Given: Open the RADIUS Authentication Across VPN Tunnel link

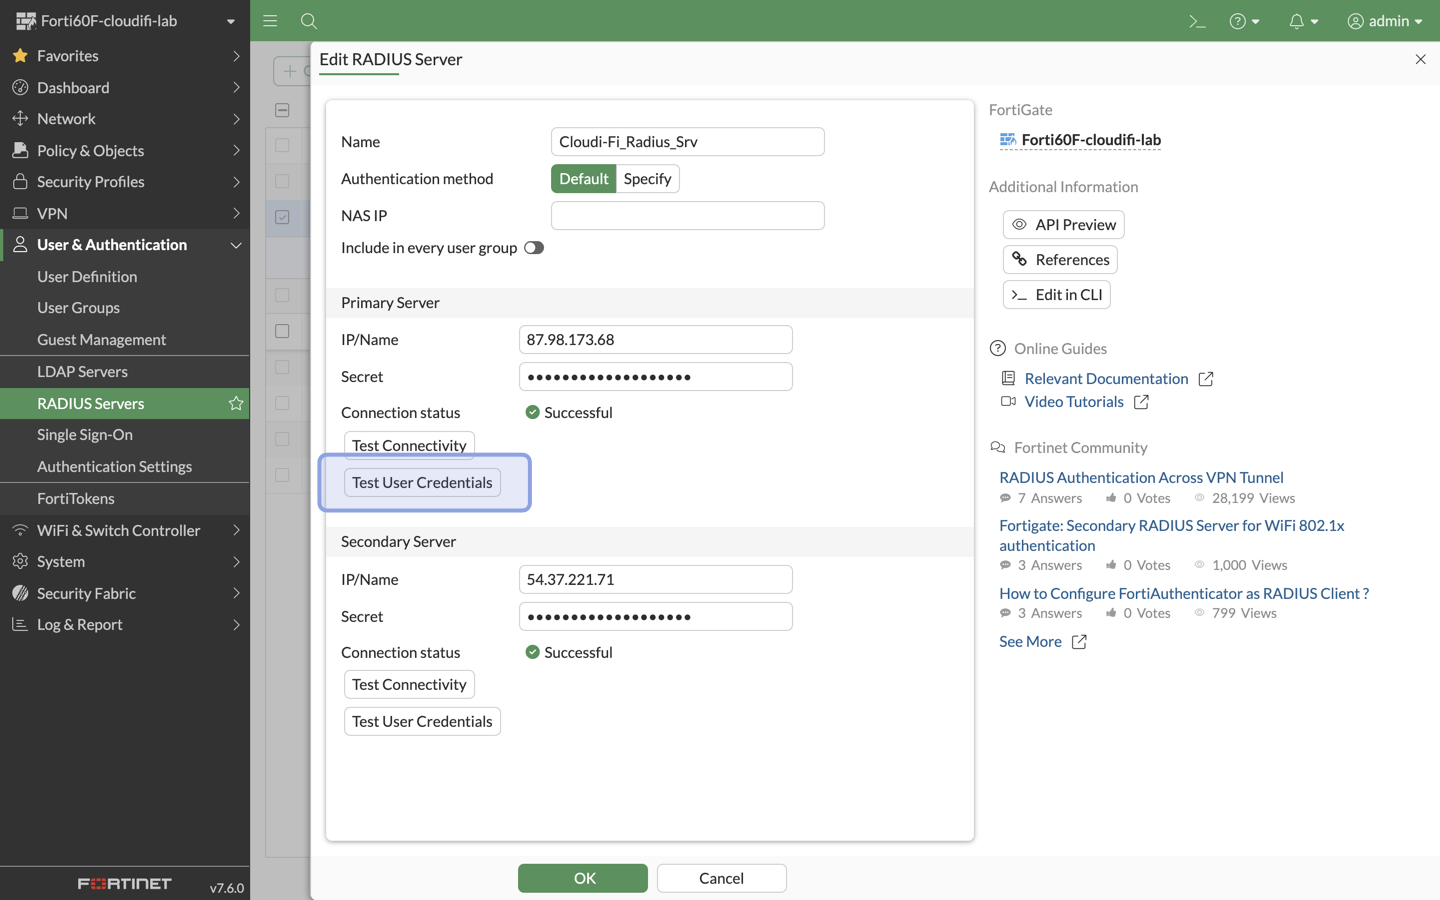Looking at the screenshot, I should 1141,477.
